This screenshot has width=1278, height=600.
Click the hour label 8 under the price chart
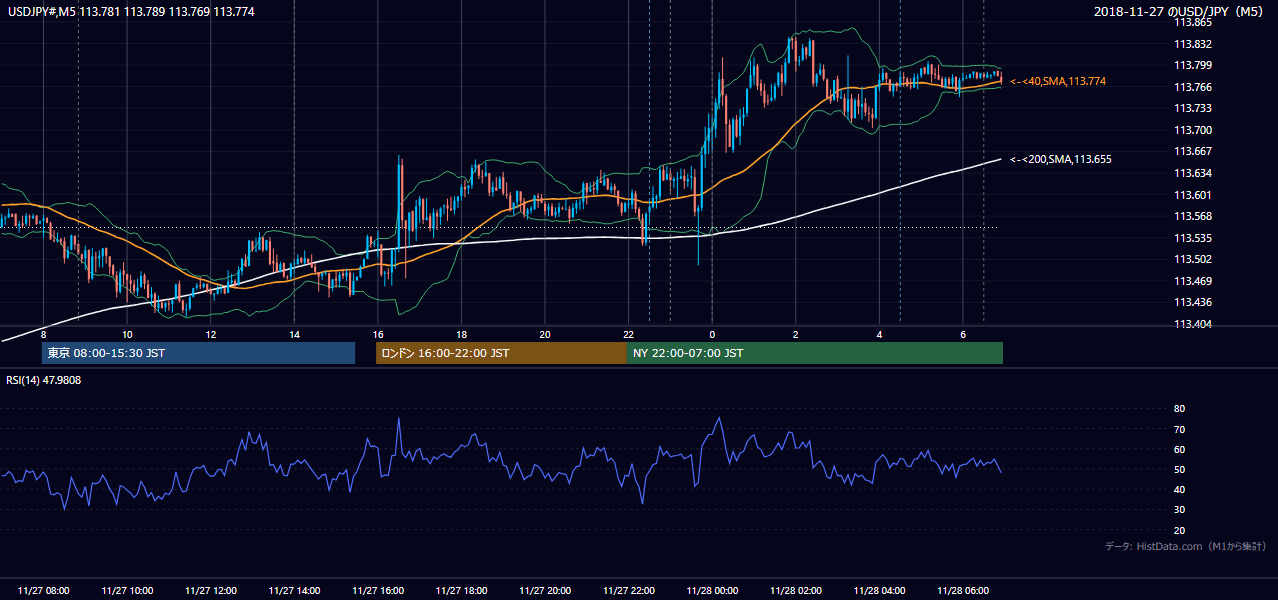43,334
